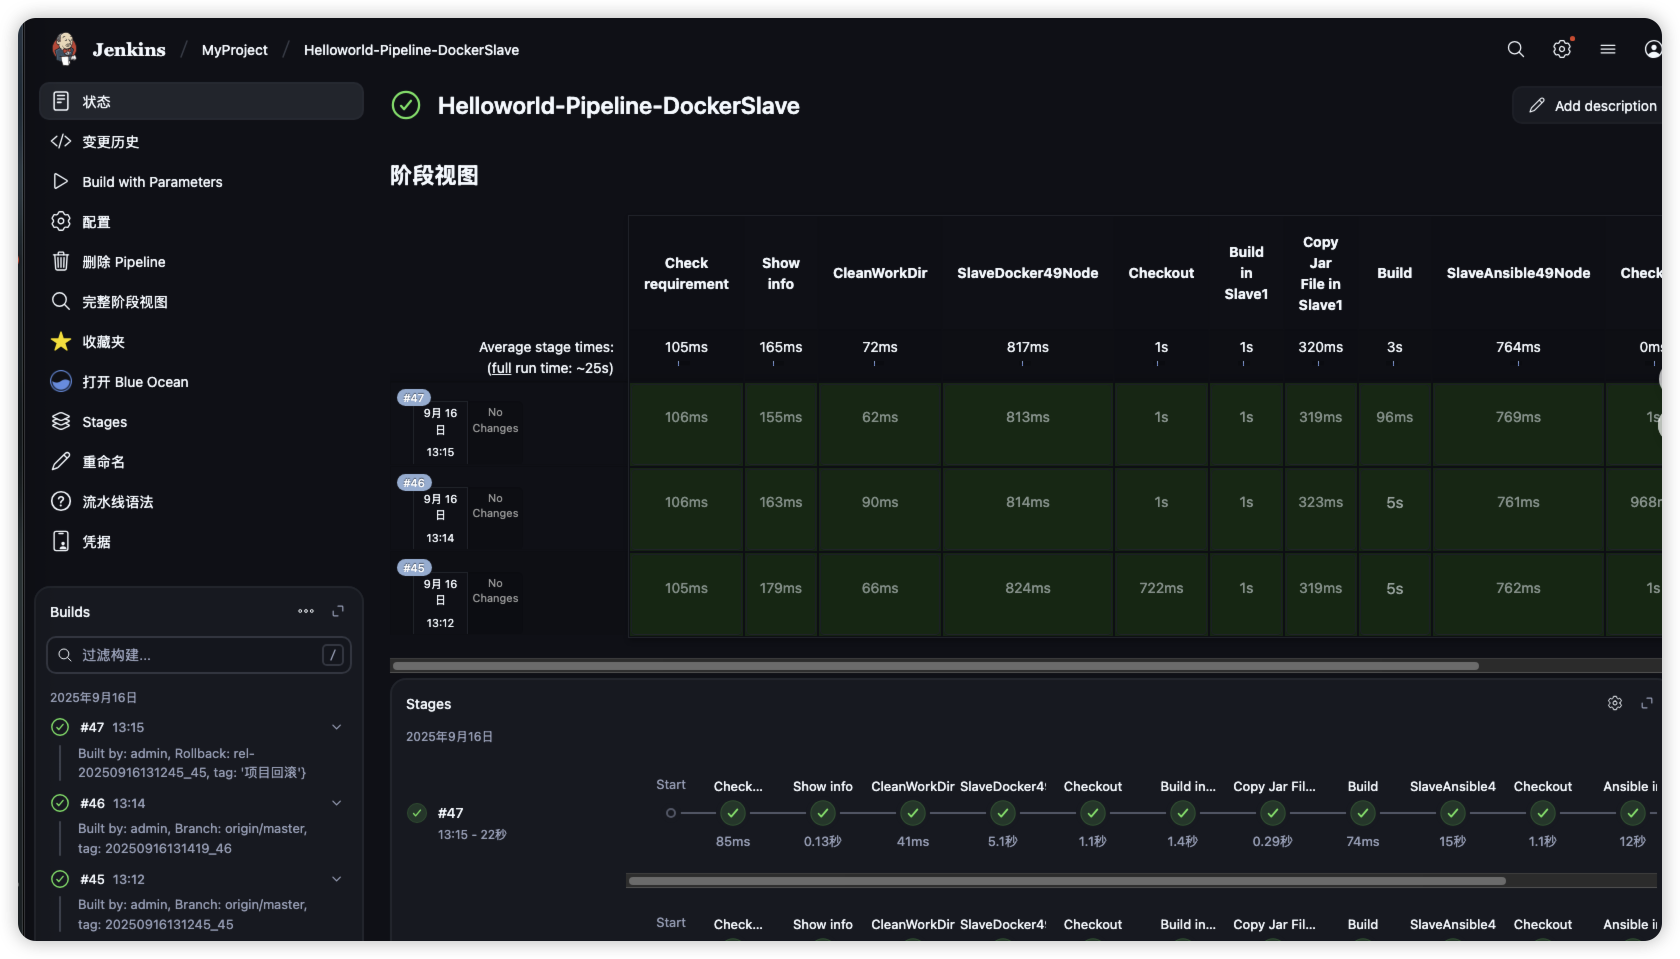Open the #47 badge in stage view

click(x=413, y=397)
